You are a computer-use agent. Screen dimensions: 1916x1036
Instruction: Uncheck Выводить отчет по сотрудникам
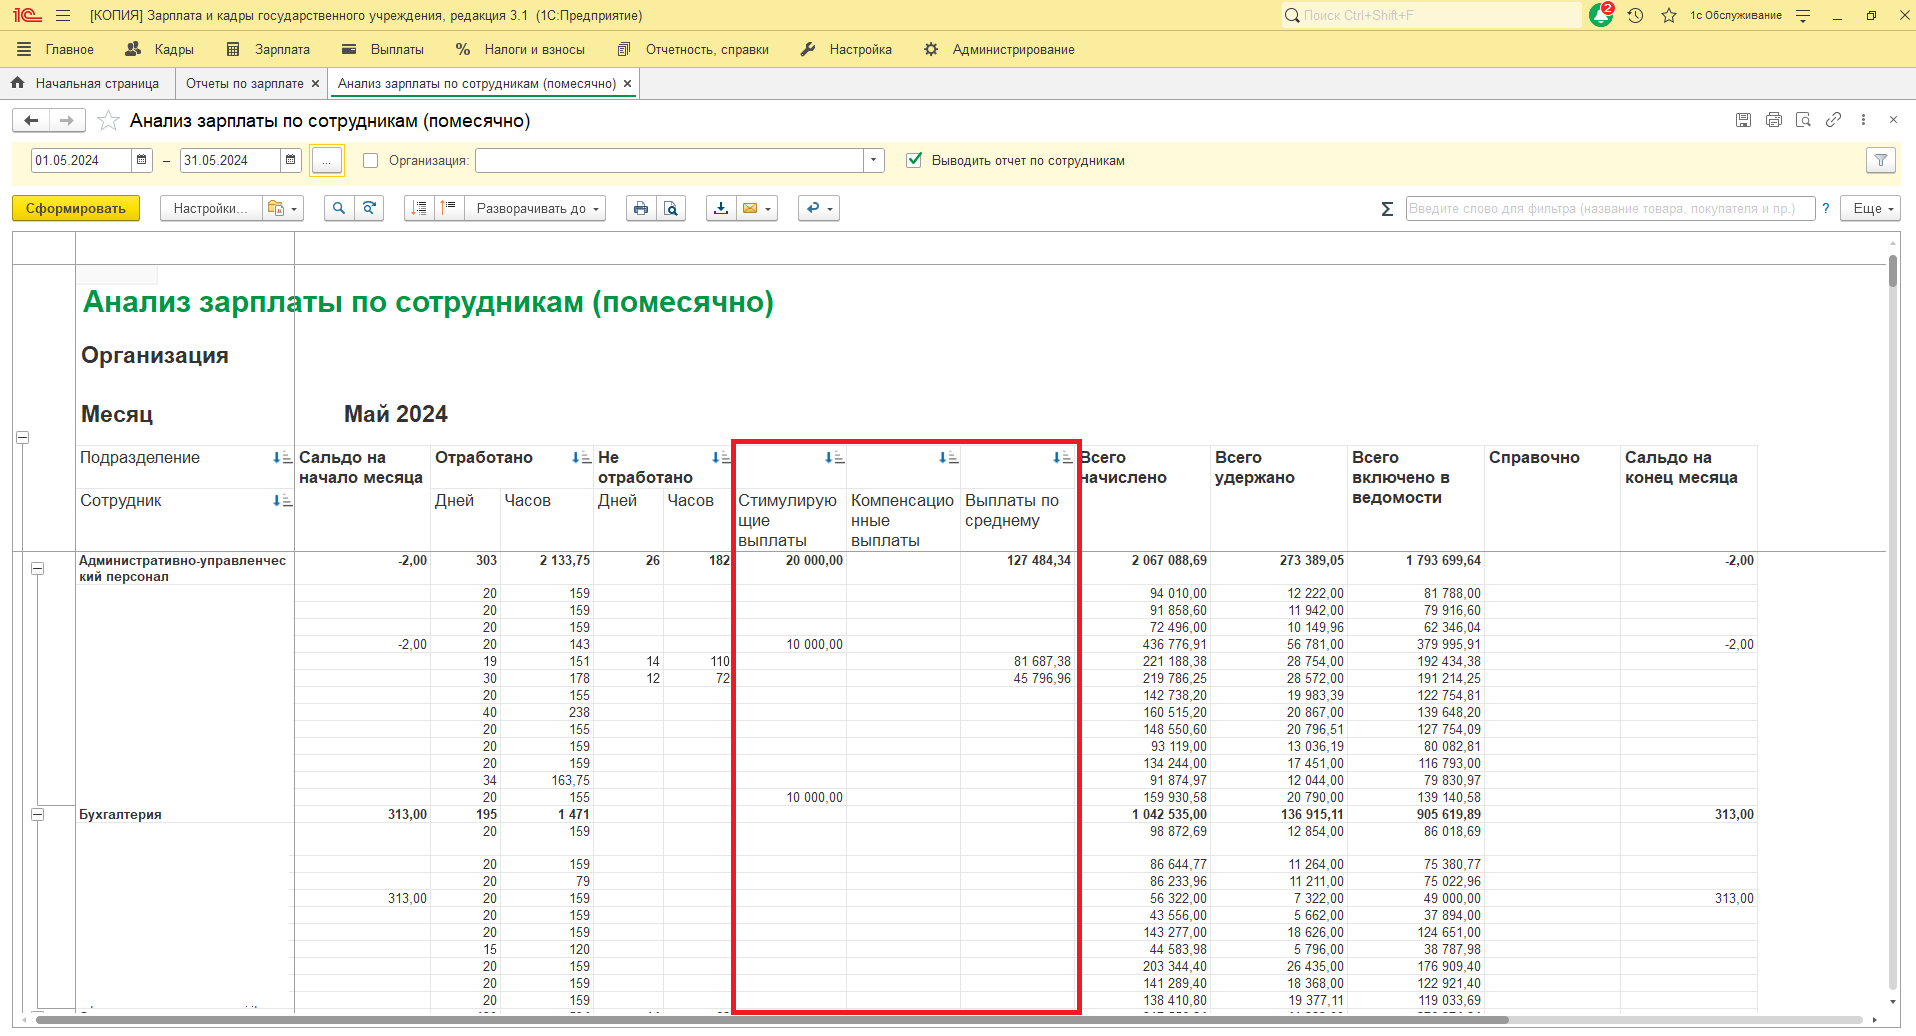(x=914, y=160)
